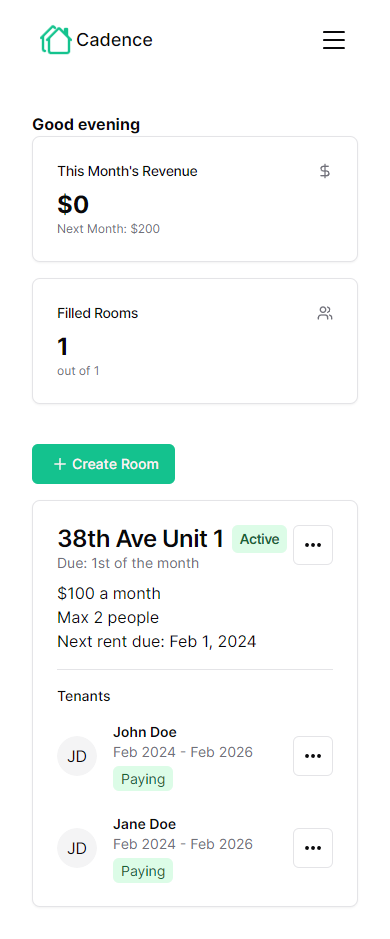Click Jane Doe's JD avatar
This screenshot has height=939, width=390.
(x=77, y=848)
